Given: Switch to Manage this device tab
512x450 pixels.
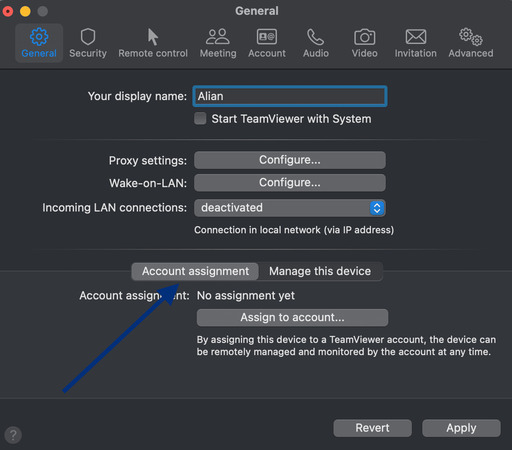Looking at the screenshot, I should tap(320, 271).
